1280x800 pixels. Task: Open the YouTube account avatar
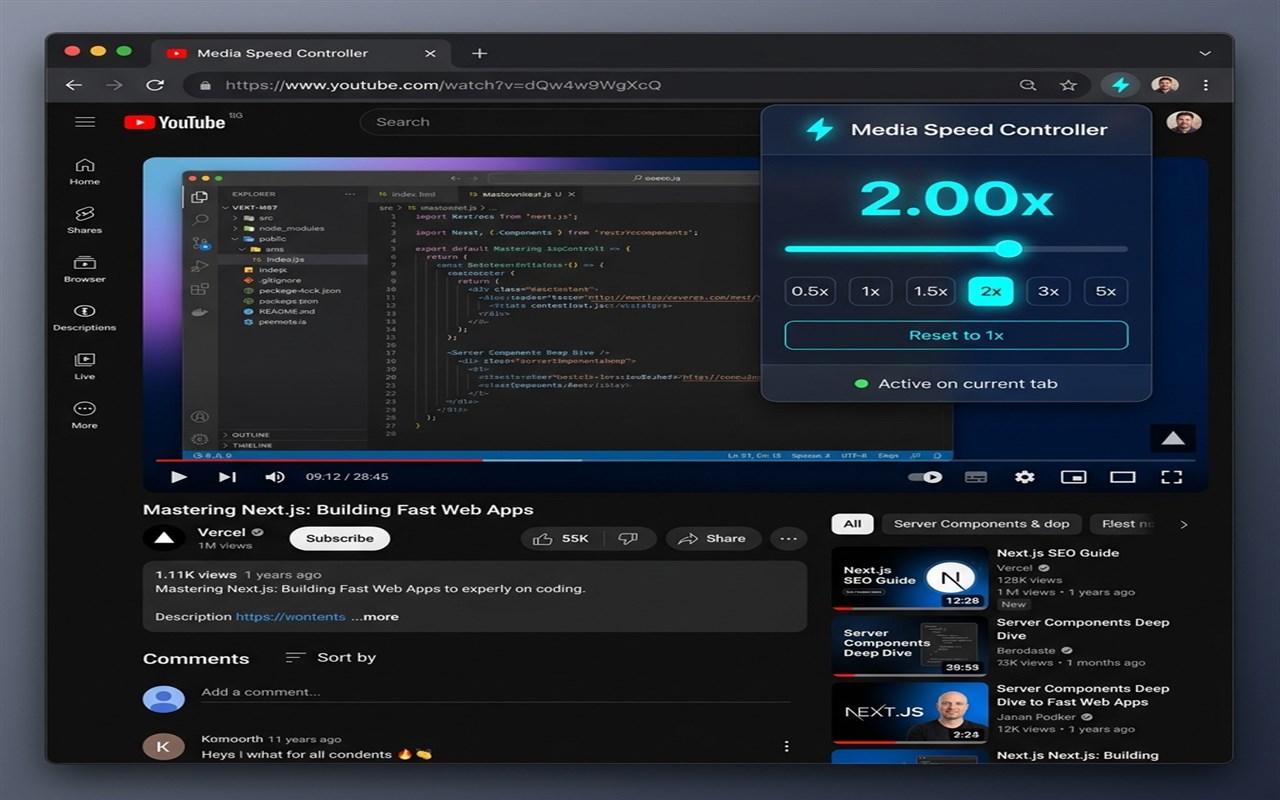[x=1184, y=122]
